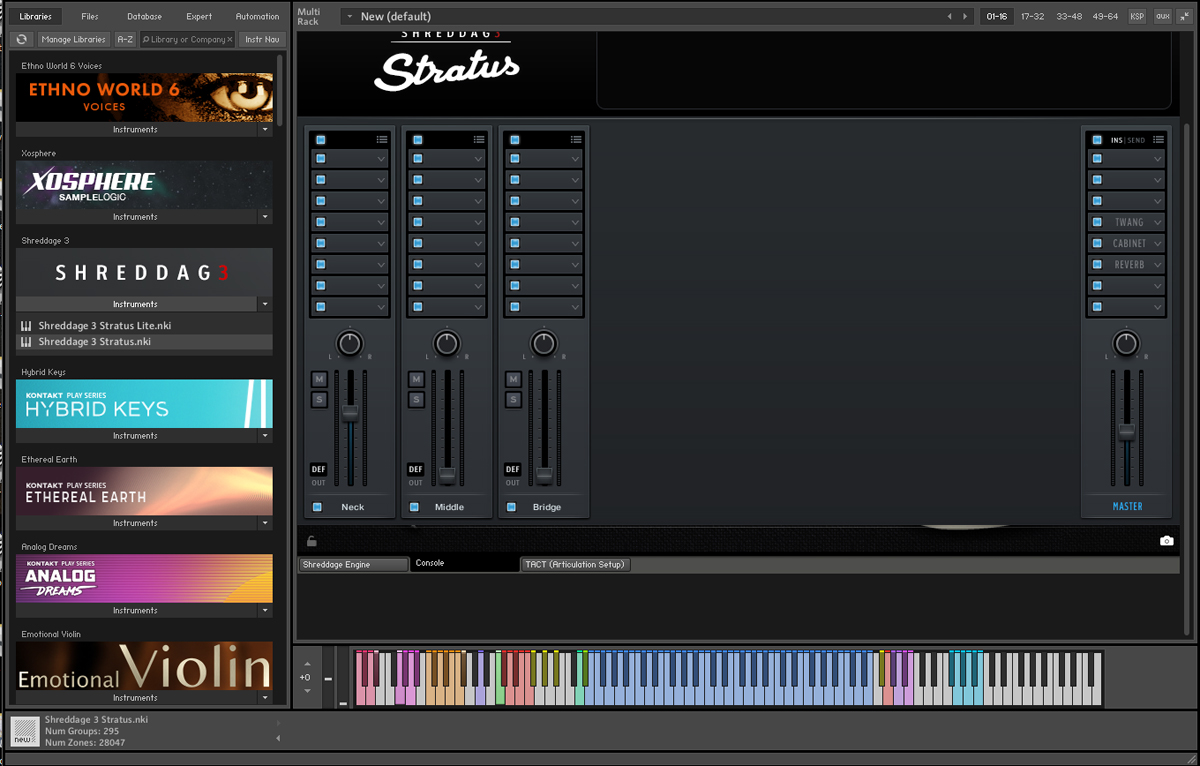Click the Middle channel volume fader
Viewport: 1200px width, 766px height.
coord(447,475)
